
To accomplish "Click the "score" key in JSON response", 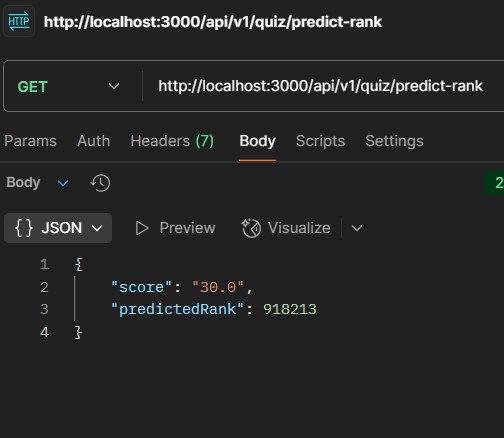I will coord(141,287).
